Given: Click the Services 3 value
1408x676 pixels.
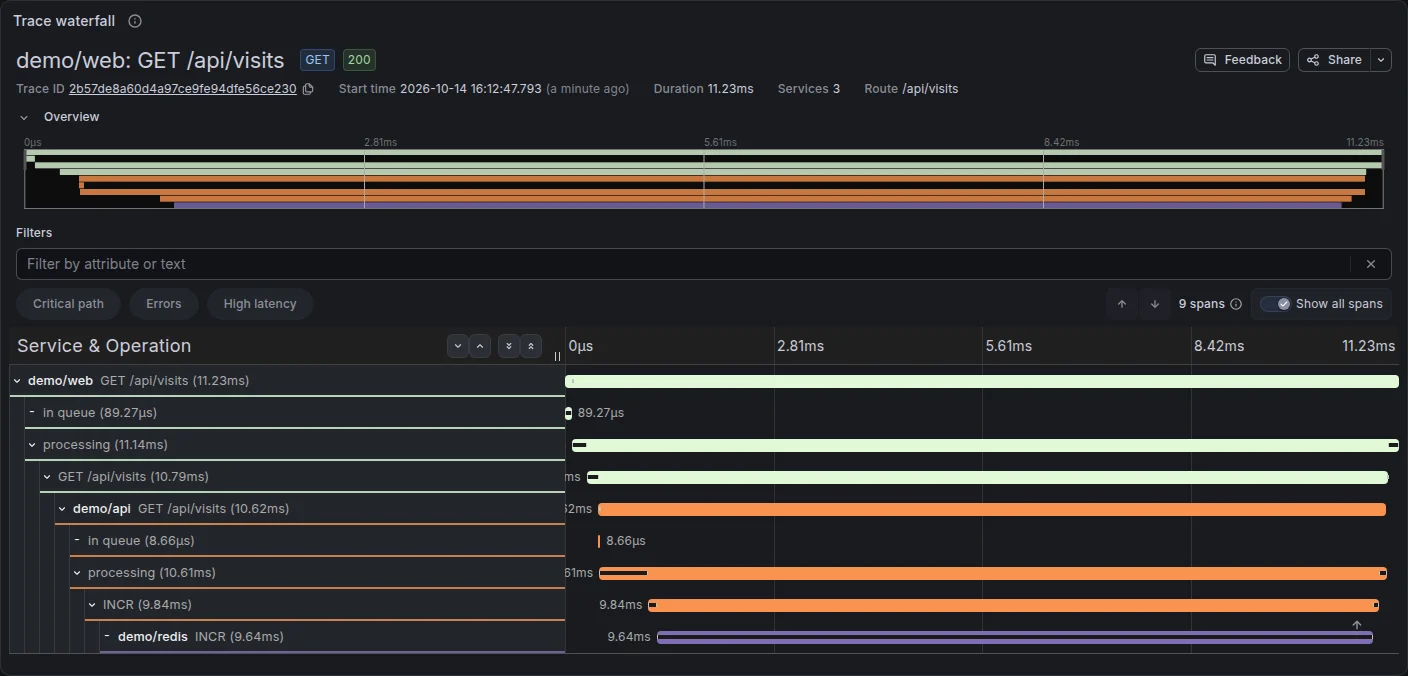Looking at the screenshot, I should [836, 89].
